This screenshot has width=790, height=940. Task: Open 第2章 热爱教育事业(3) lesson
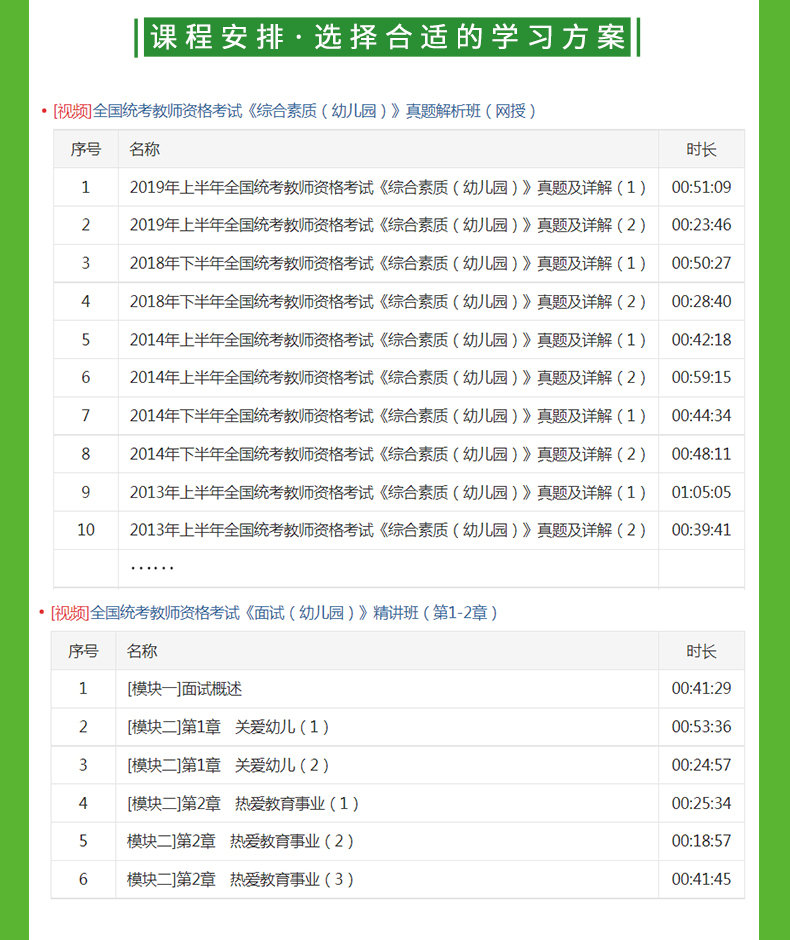(241, 880)
